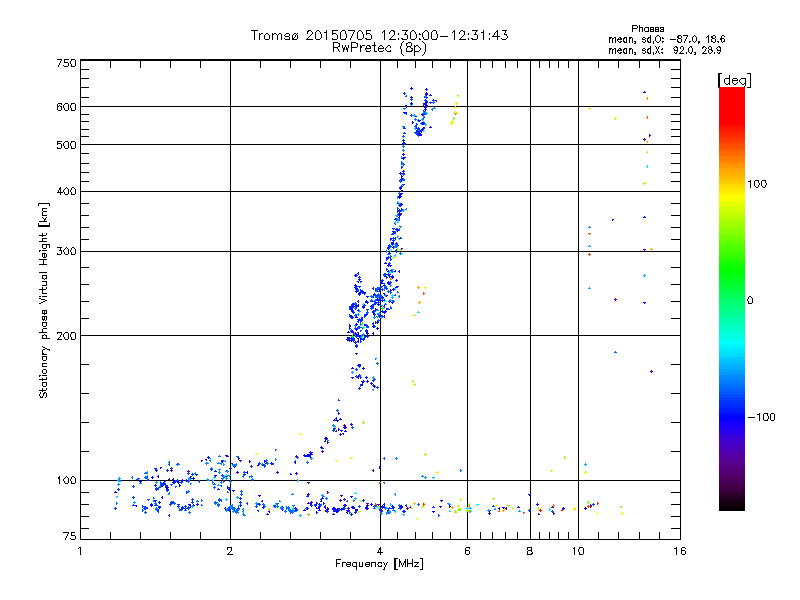Viewport: 800px width, 600px height.
Task: Click the x-axis tick label '10'
Action: (578, 551)
